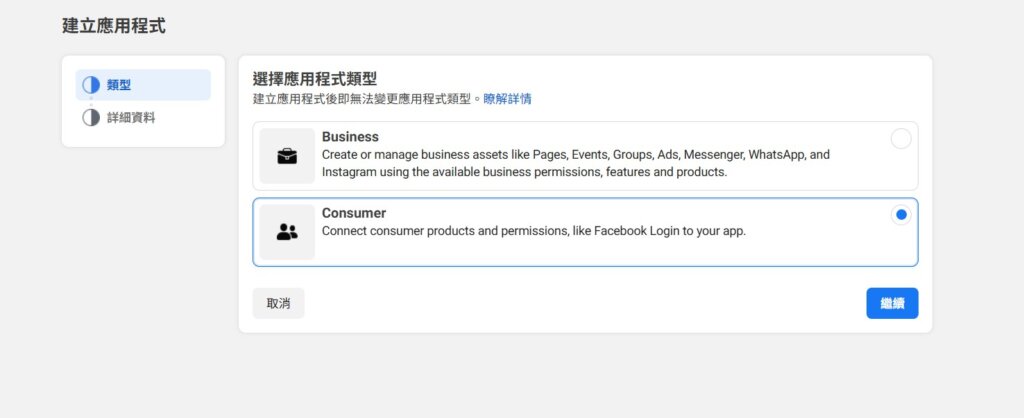Click the note 建立應用程式後即無法變更應用程式類型
The image size is (1024, 418).
coord(362,99)
